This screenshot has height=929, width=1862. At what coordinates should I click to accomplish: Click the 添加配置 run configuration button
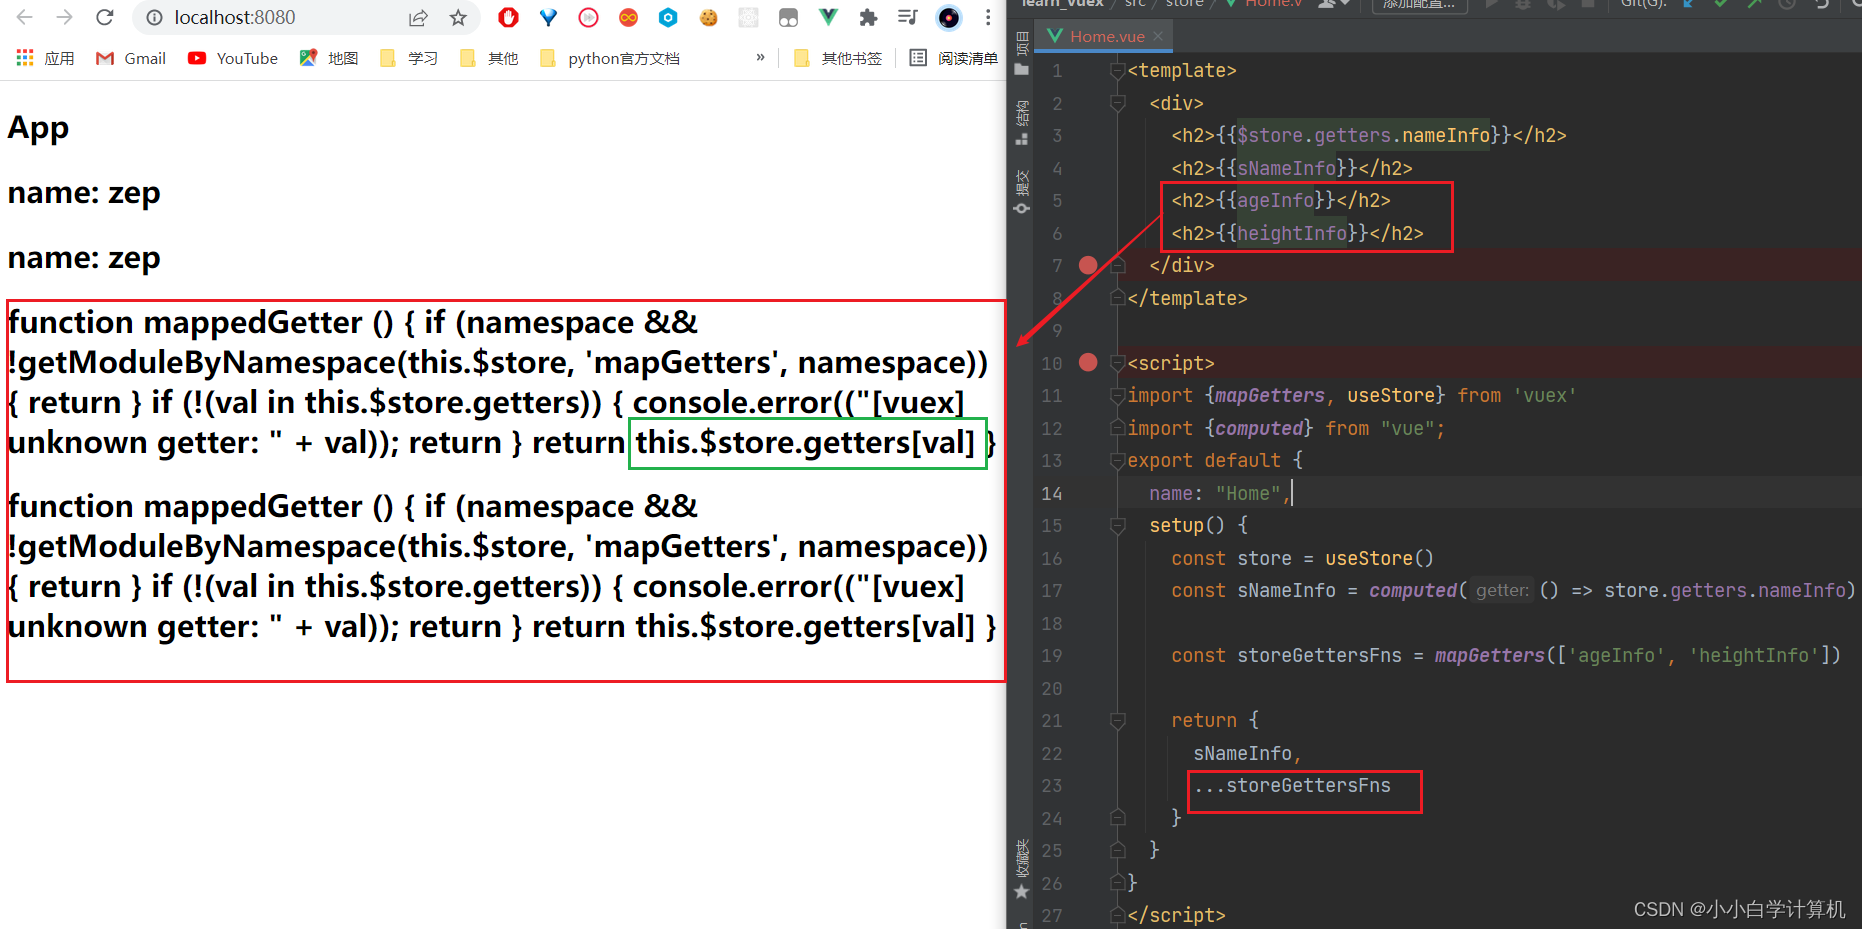[1419, 4]
